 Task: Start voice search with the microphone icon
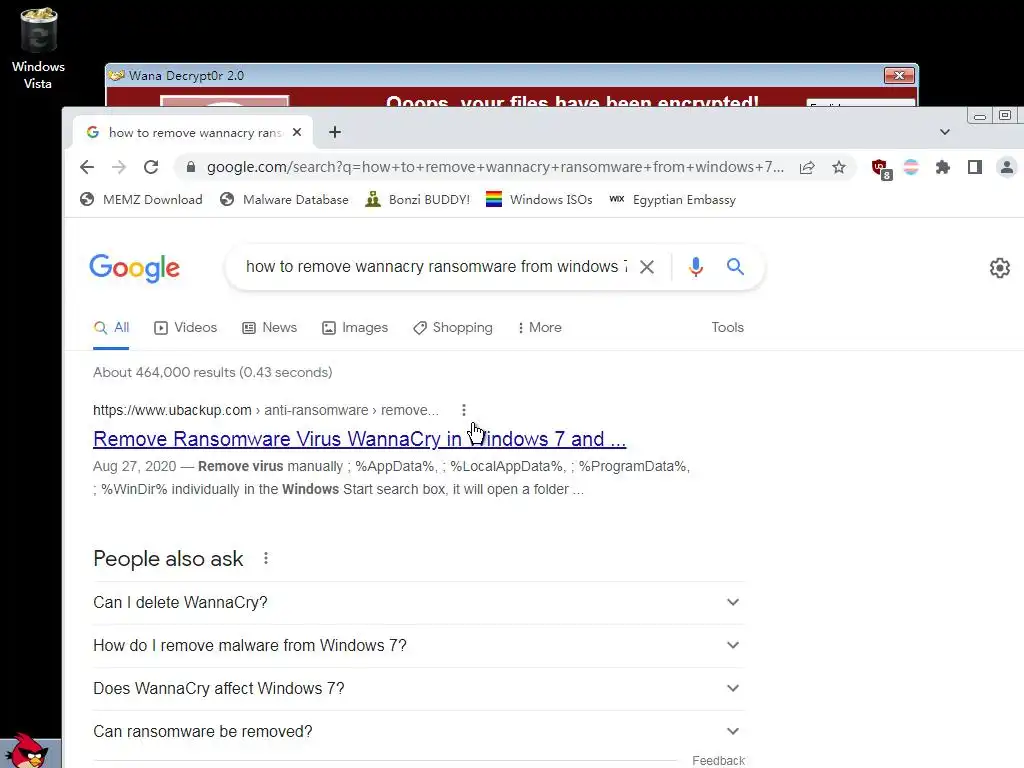click(696, 266)
